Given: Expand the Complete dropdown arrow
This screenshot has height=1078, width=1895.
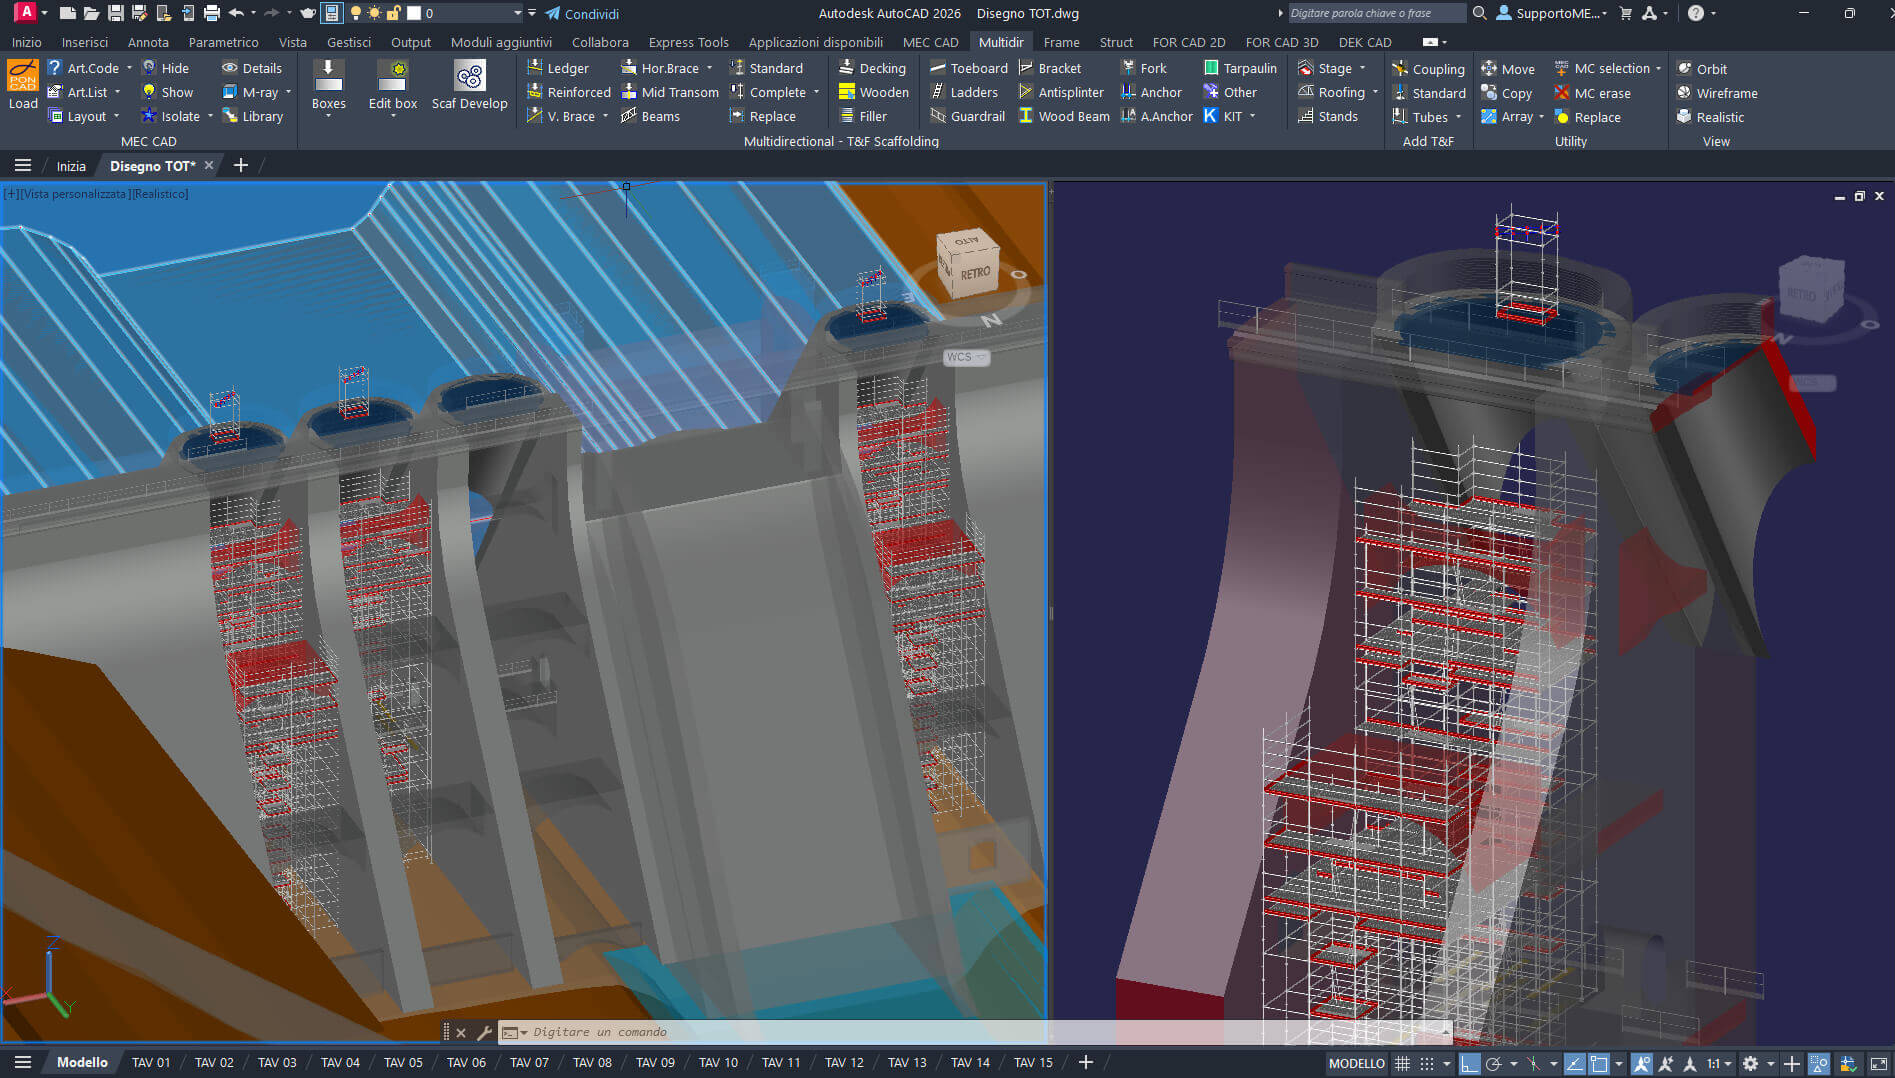Looking at the screenshot, I should (x=816, y=92).
